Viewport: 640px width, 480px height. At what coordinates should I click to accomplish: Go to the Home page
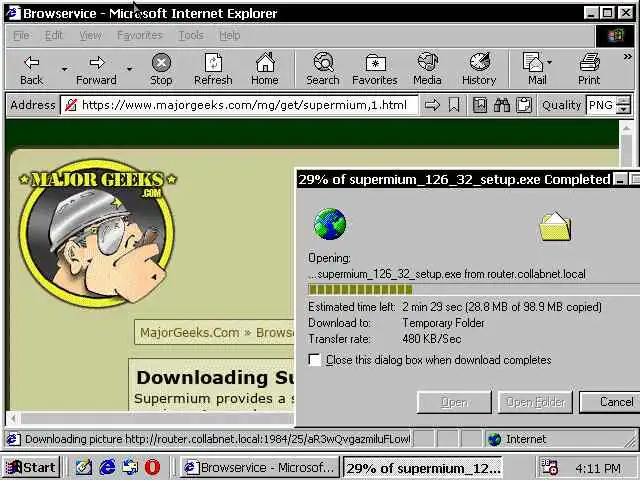tap(265, 69)
